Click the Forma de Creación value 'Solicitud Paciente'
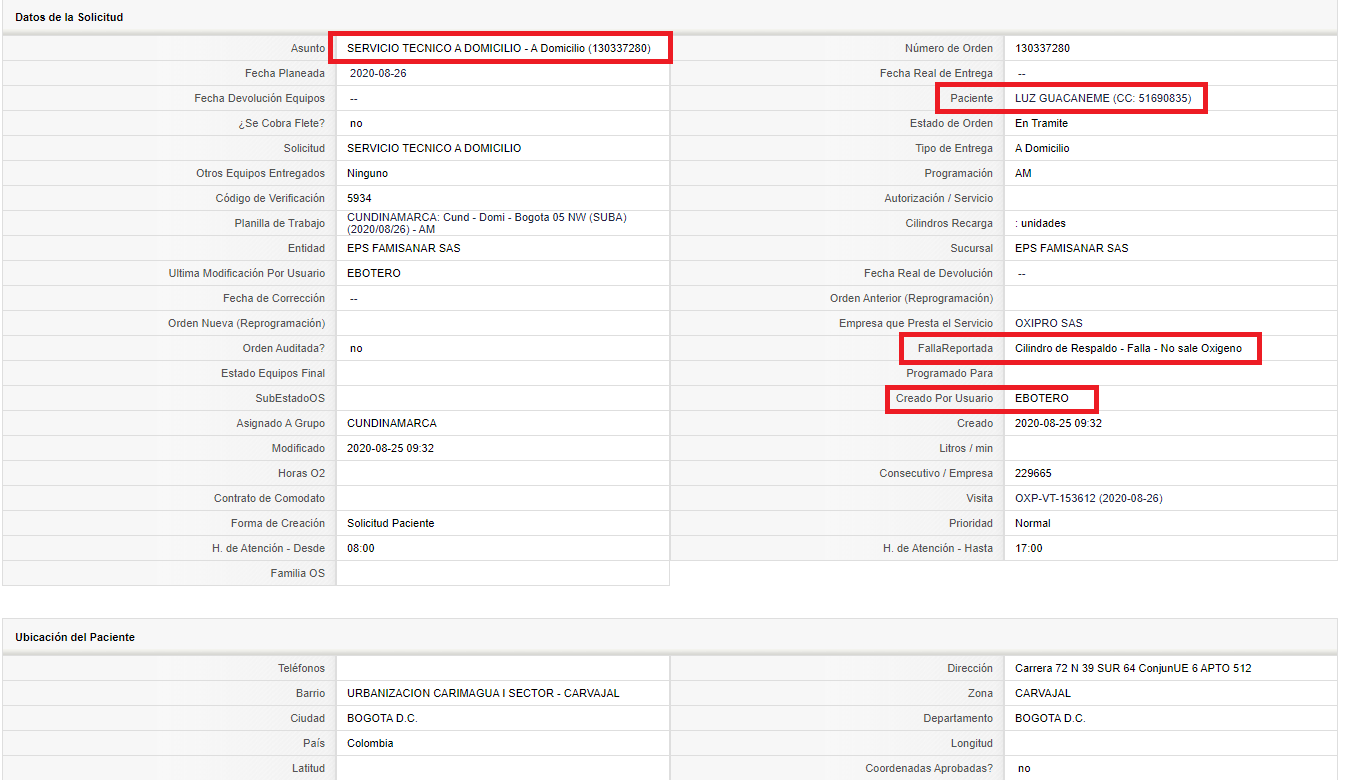This screenshot has height=780, width=1345. 391,523
